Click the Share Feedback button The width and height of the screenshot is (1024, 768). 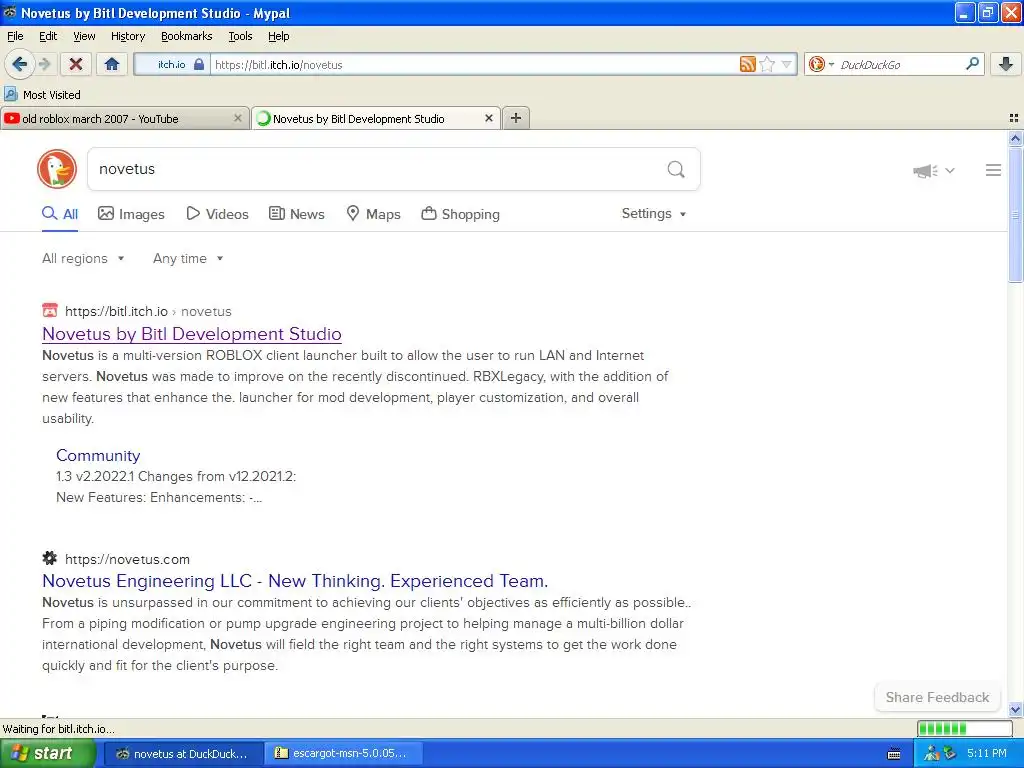coord(937,697)
